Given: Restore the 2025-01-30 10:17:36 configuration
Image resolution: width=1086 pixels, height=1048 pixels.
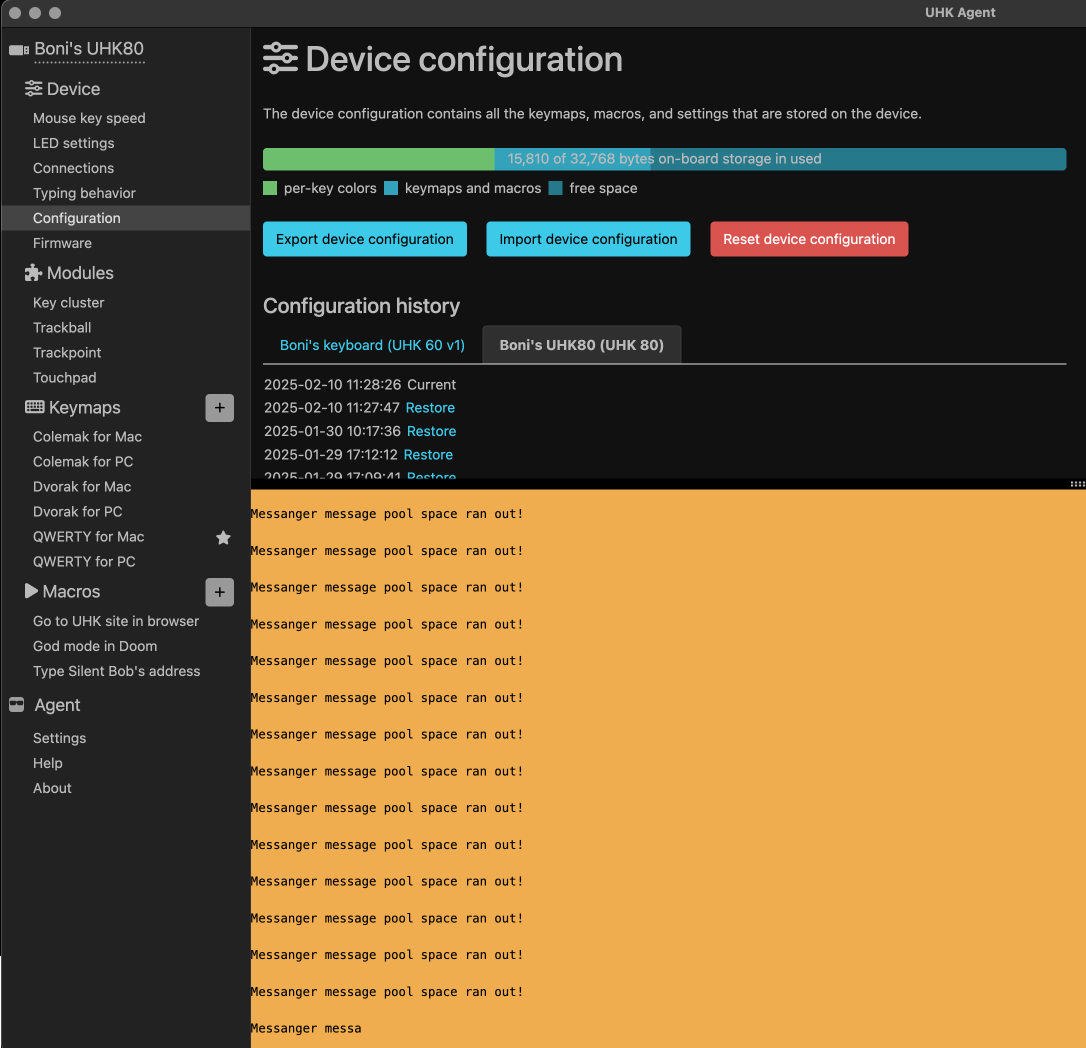Looking at the screenshot, I should coord(431,431).
